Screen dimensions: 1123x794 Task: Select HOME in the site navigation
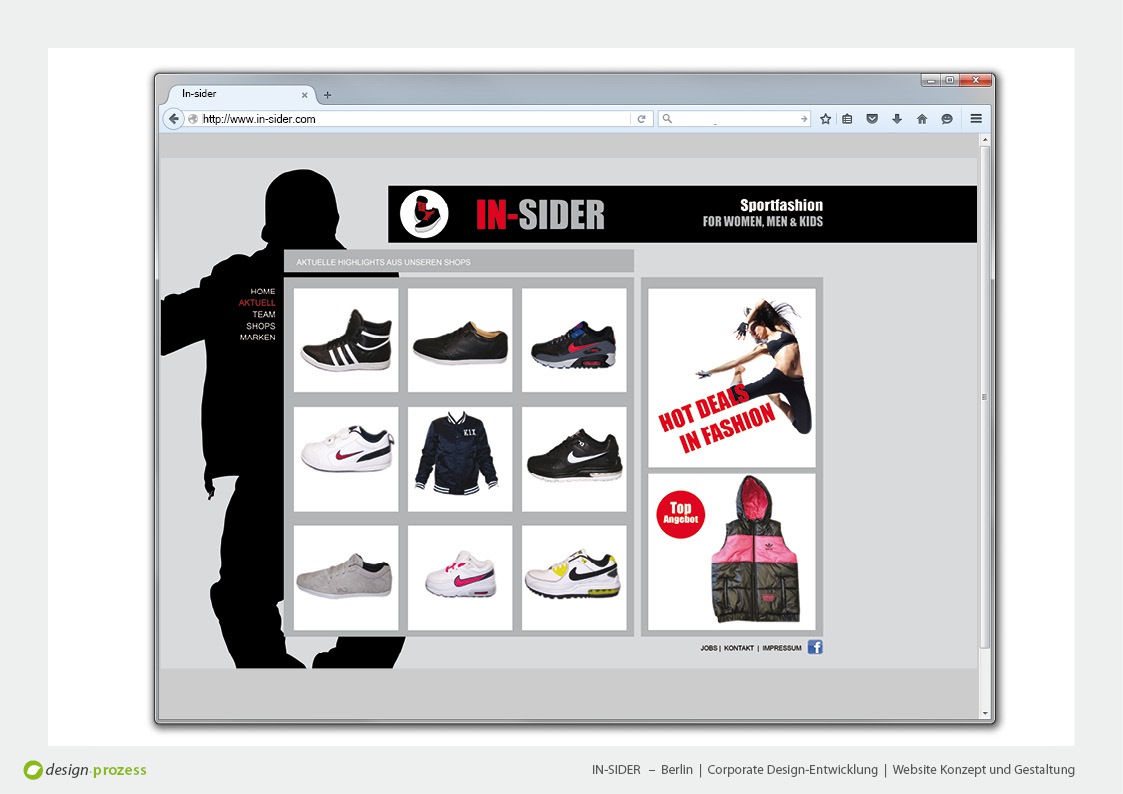pyautogui.click(x=263, y=292)
